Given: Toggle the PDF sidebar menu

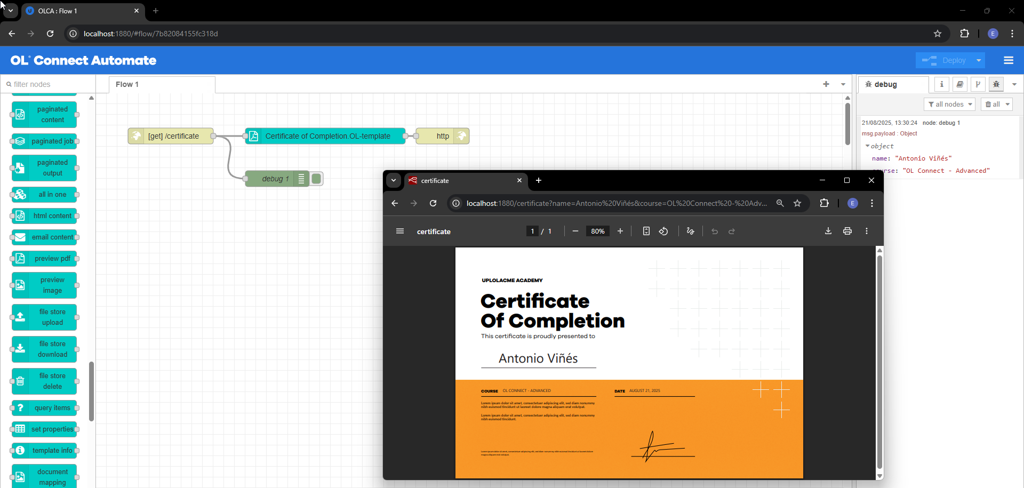Looking at the screenshot, I should point(400,231).
